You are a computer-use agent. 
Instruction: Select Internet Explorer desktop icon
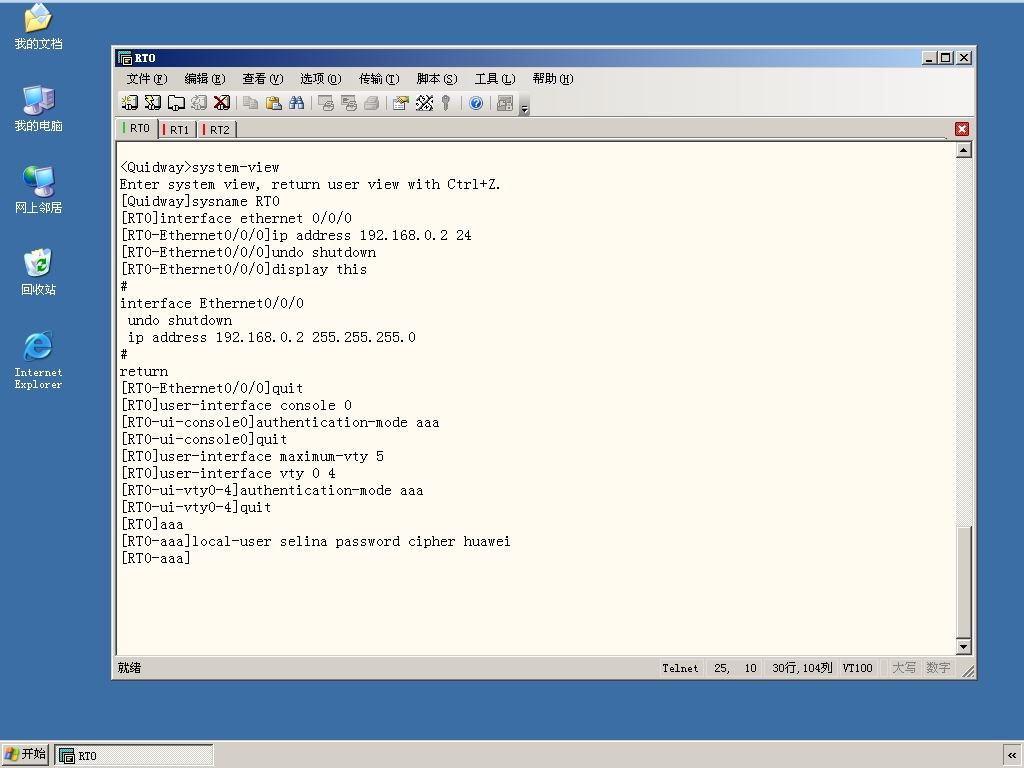pos(38,360)
